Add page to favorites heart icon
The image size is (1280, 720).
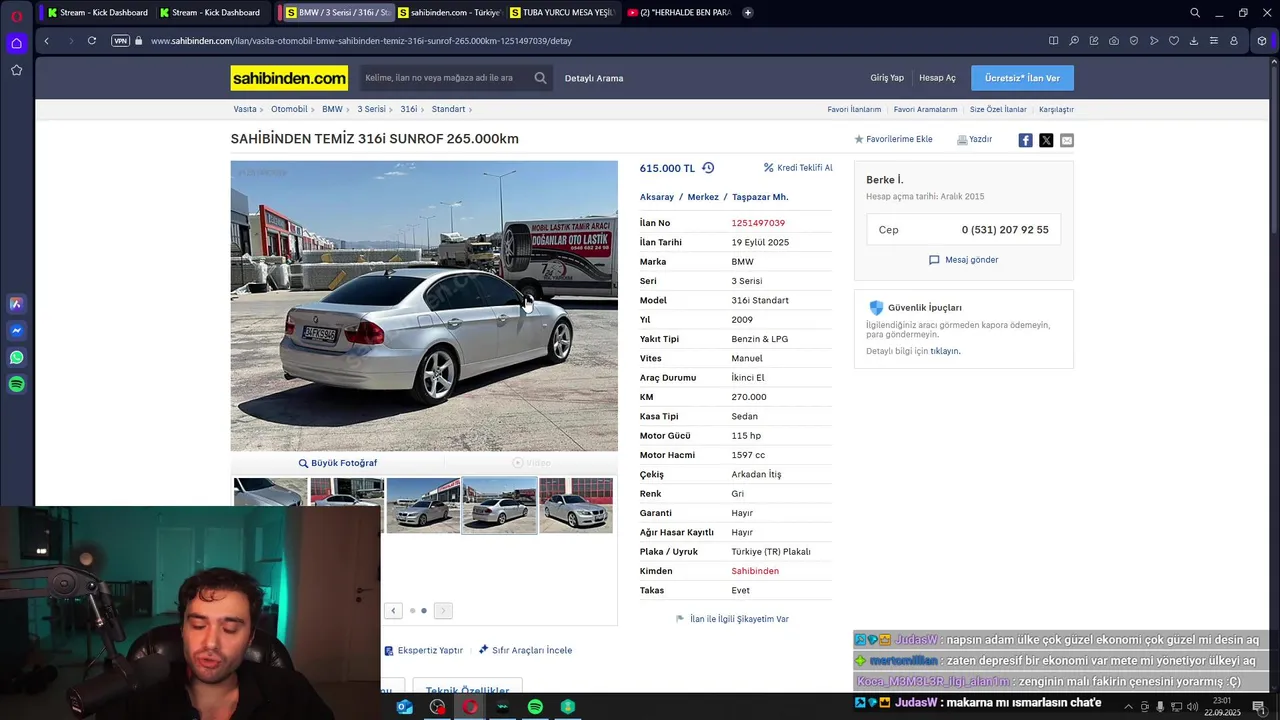click(1174, 41)
